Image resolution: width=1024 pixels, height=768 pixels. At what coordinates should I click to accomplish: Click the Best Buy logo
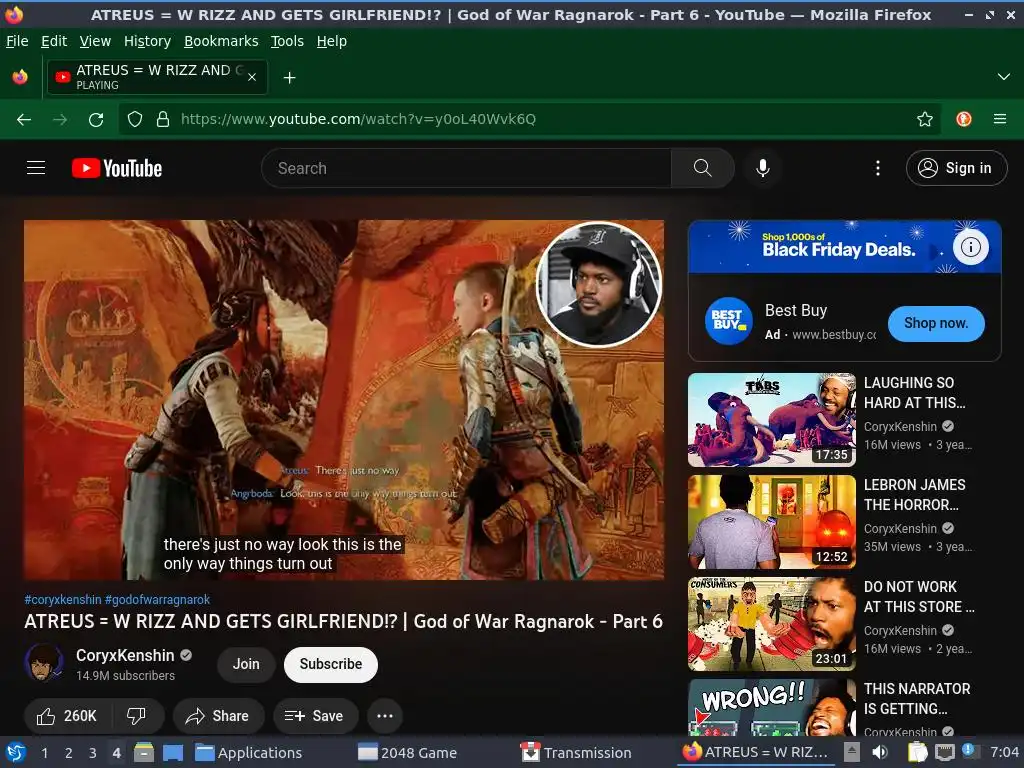point(728,321)
